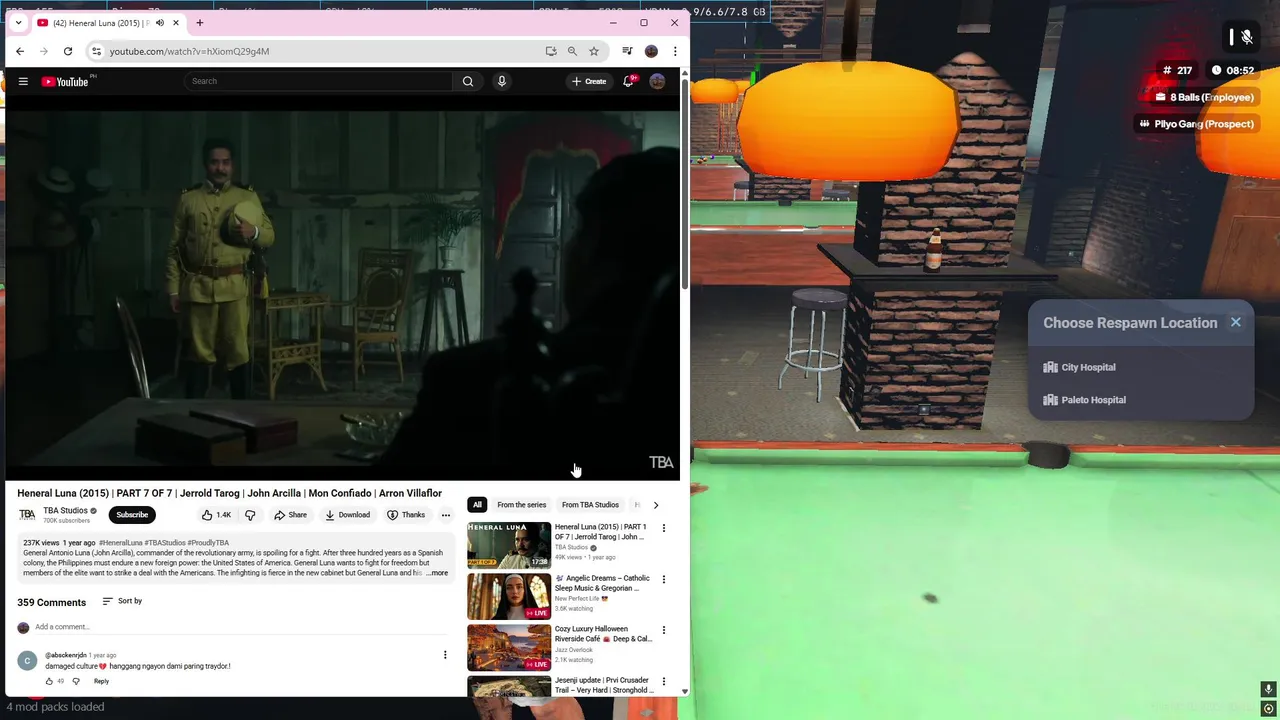
Task: Click the Download button
Action: tap(348, 515)
